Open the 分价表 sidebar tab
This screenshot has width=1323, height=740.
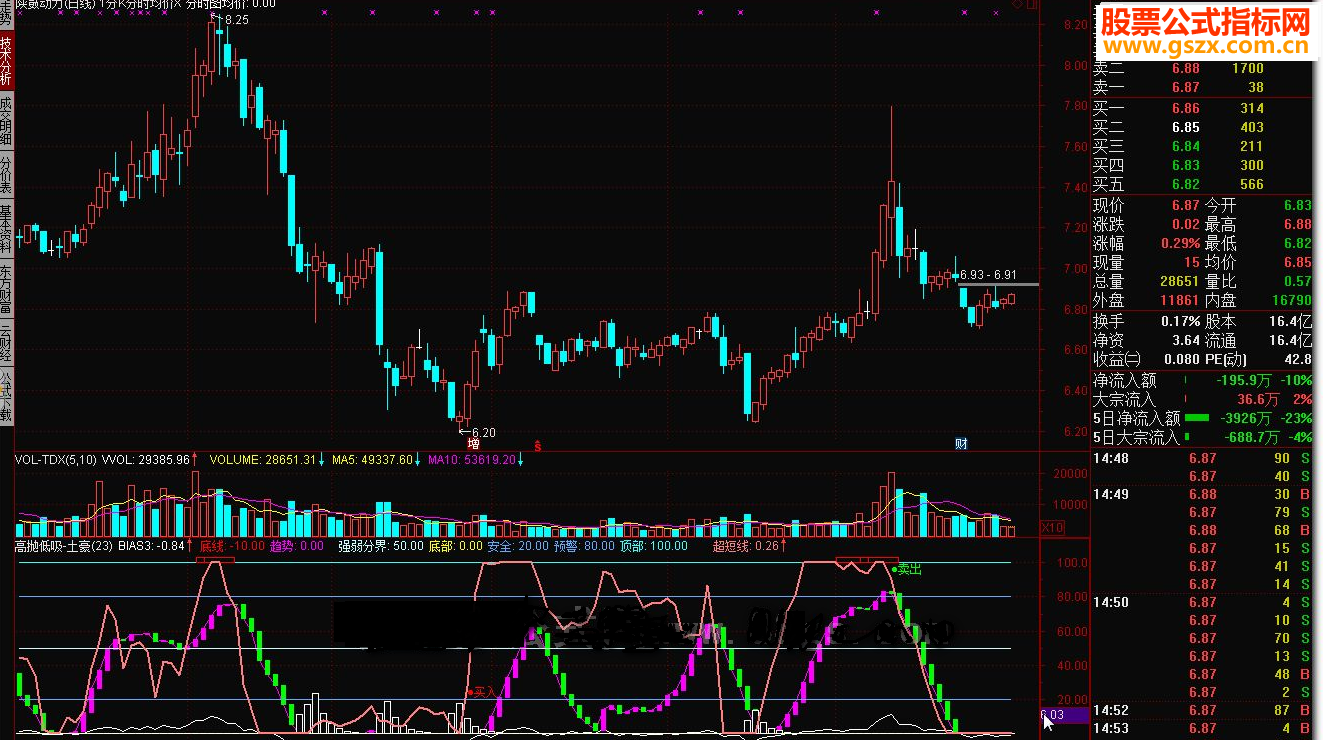6,175
